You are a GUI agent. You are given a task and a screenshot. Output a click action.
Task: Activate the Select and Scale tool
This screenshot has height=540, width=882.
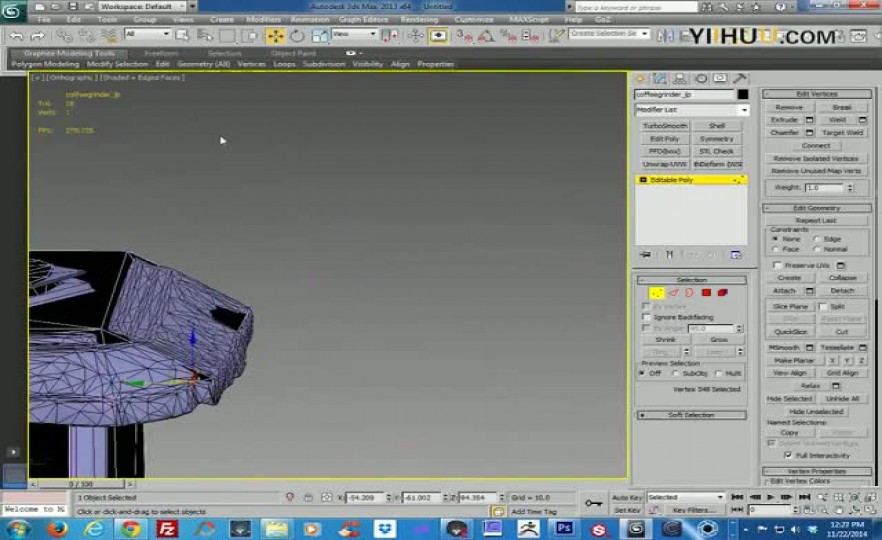pos(319,36)
